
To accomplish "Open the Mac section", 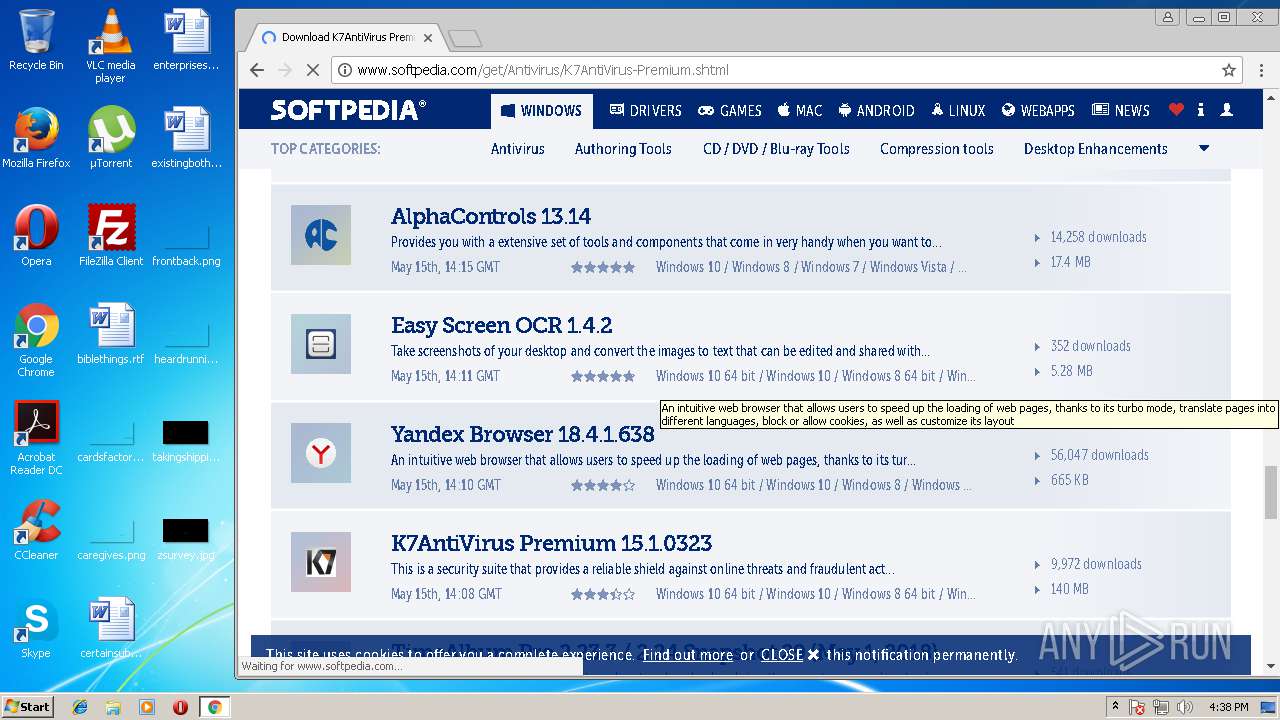I will pyautogui.click(x=800, y=111).
